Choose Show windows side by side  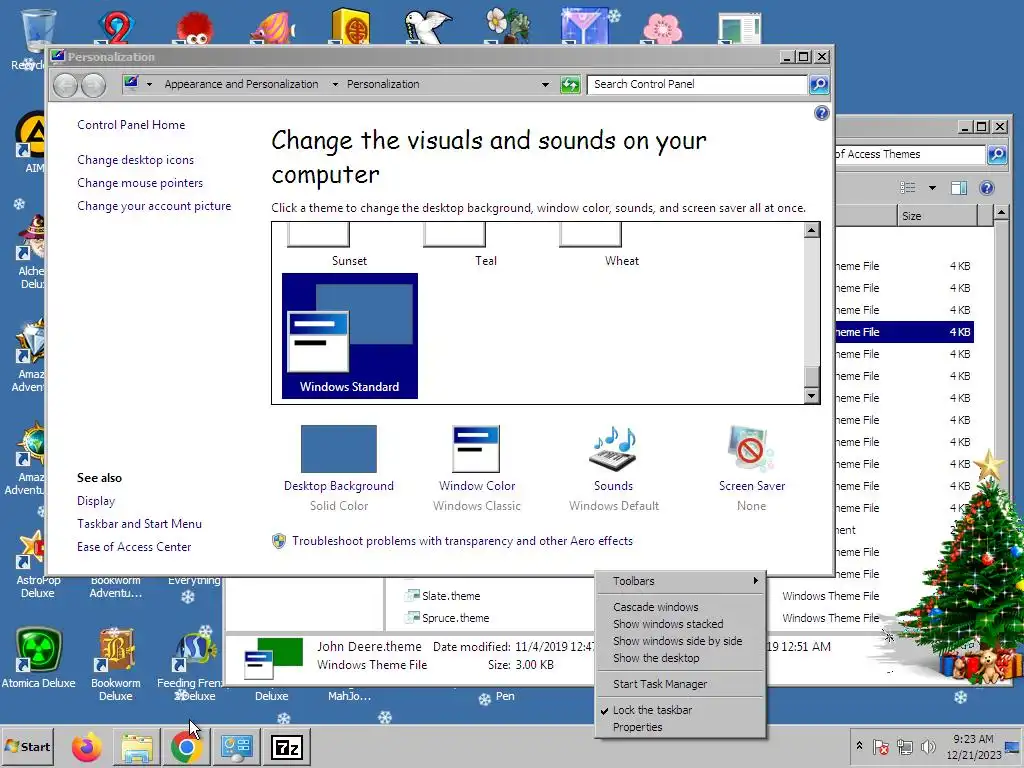[680, 641]
